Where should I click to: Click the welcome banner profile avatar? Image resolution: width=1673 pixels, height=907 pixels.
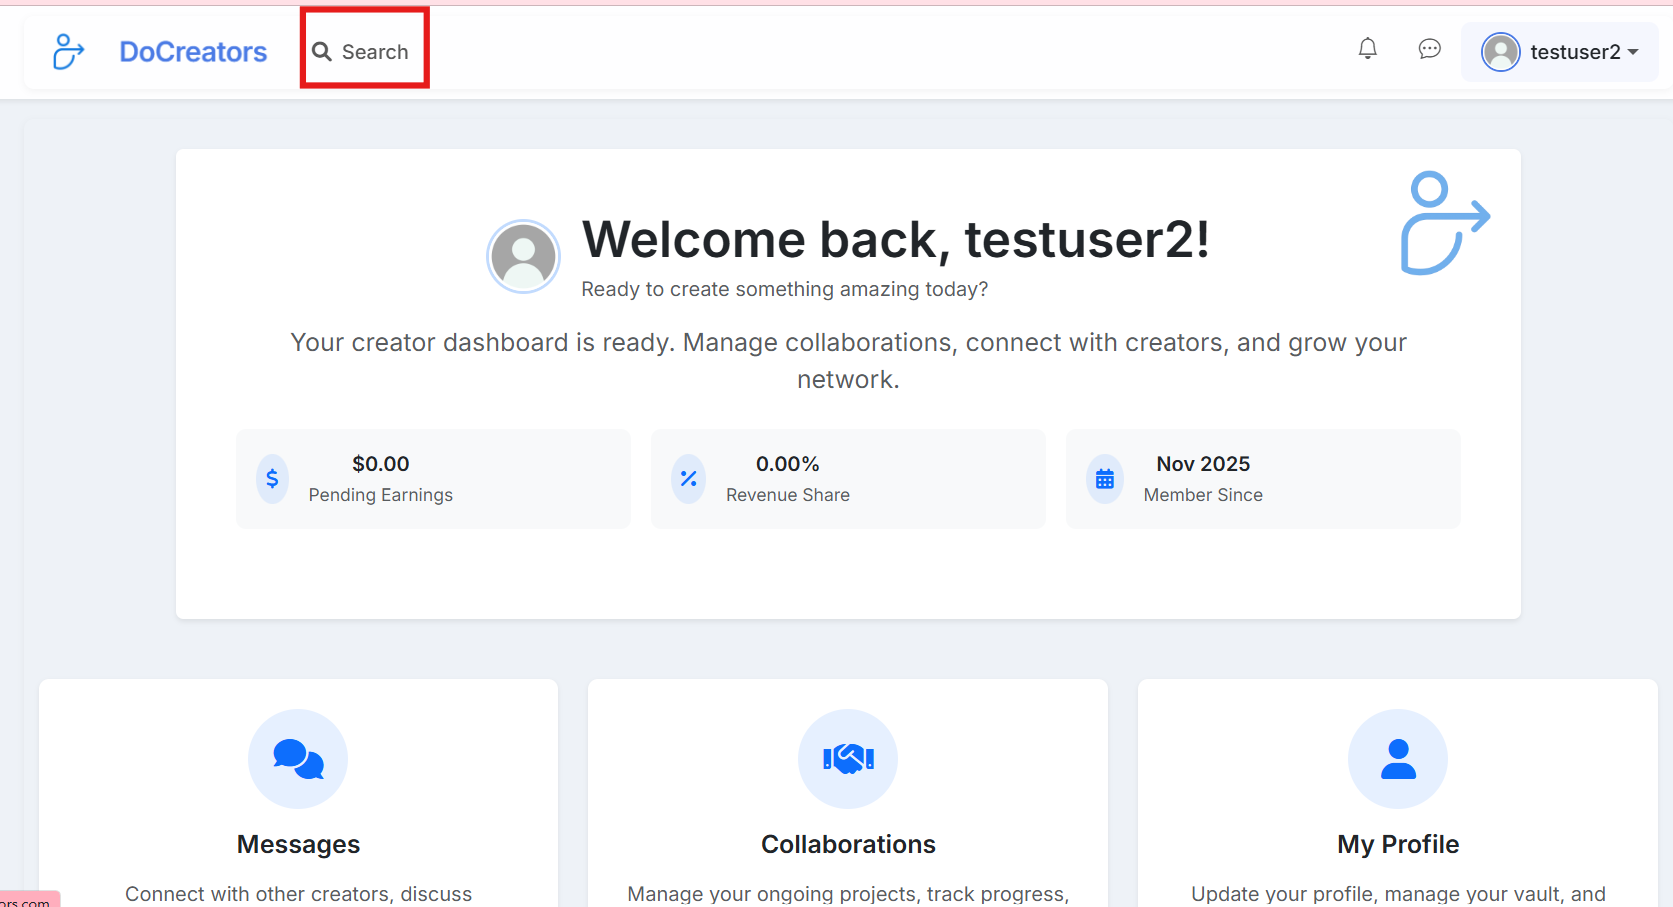point(523,257)
